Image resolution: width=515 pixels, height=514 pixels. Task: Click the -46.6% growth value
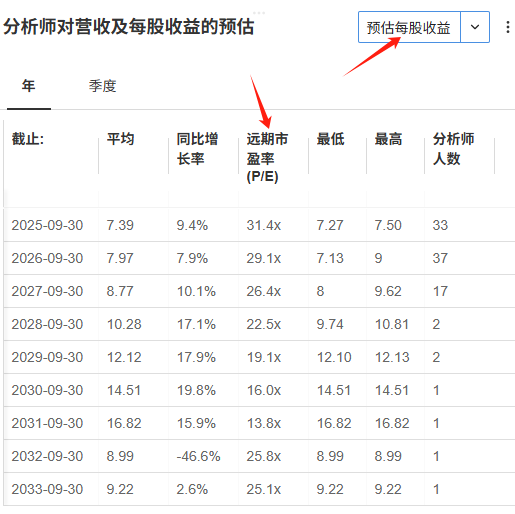(198, 456)
